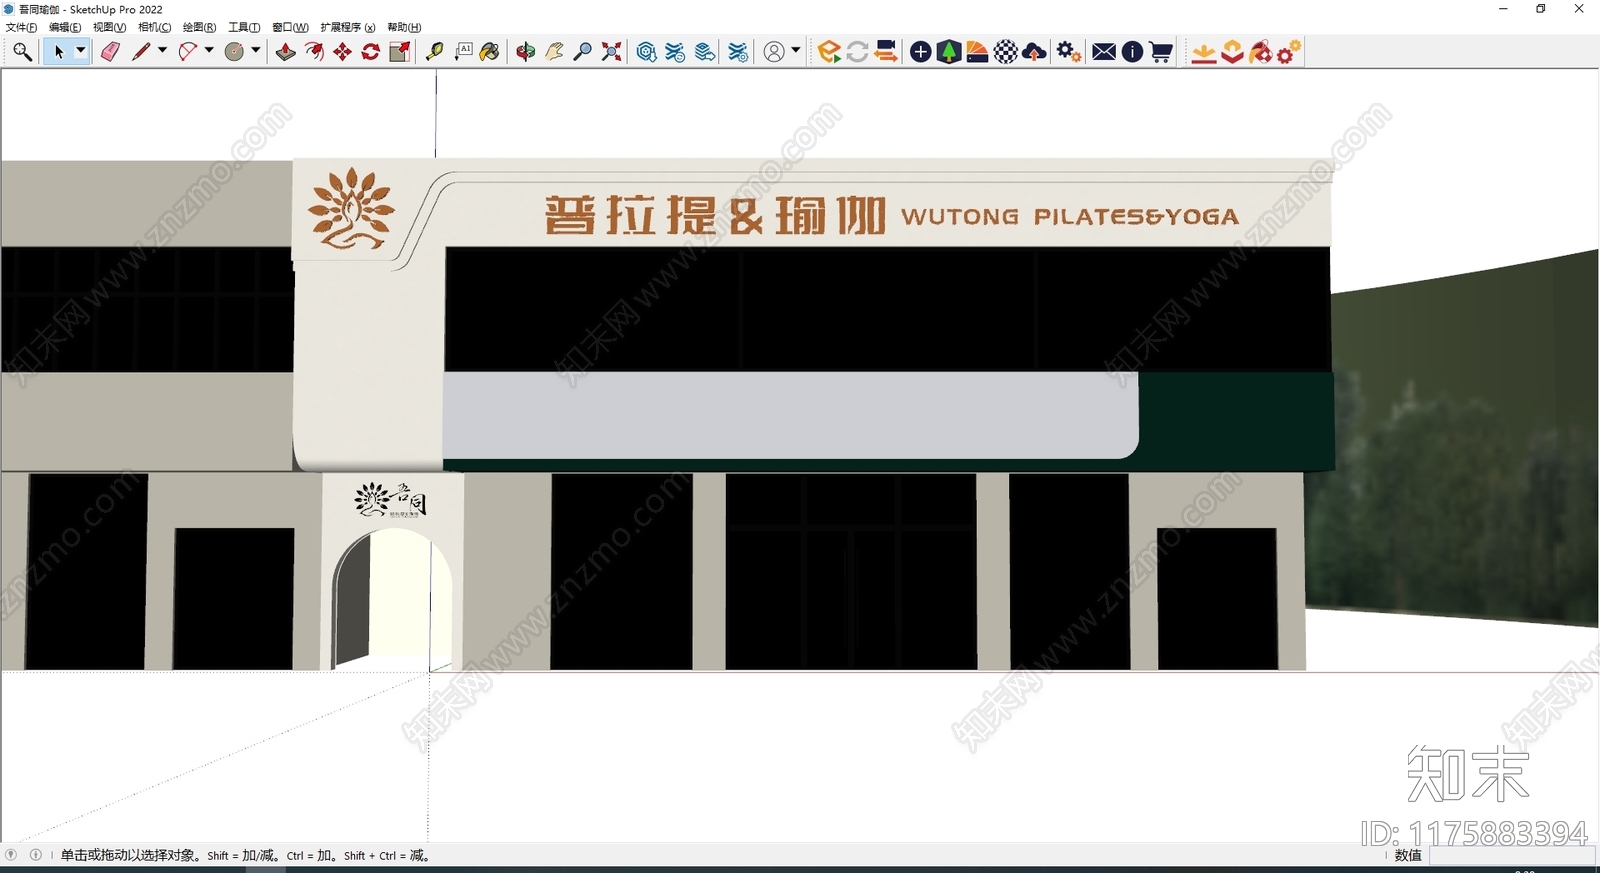Select the Pan hand tool

coord(554,52)
